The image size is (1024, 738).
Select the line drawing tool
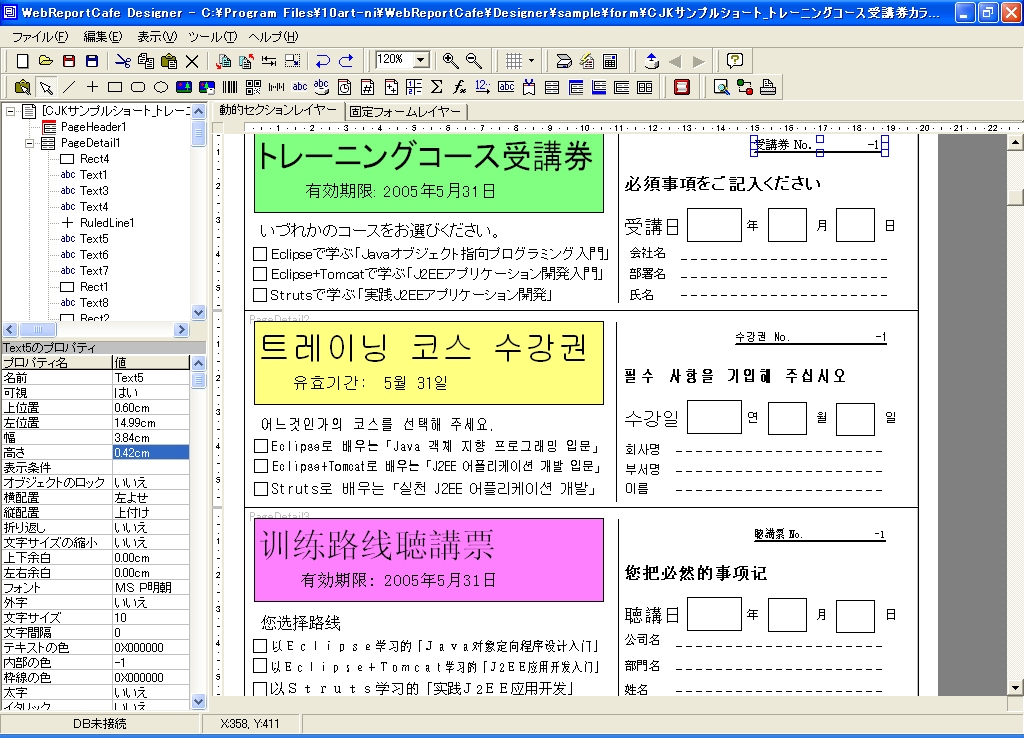[x=69, y=87]
